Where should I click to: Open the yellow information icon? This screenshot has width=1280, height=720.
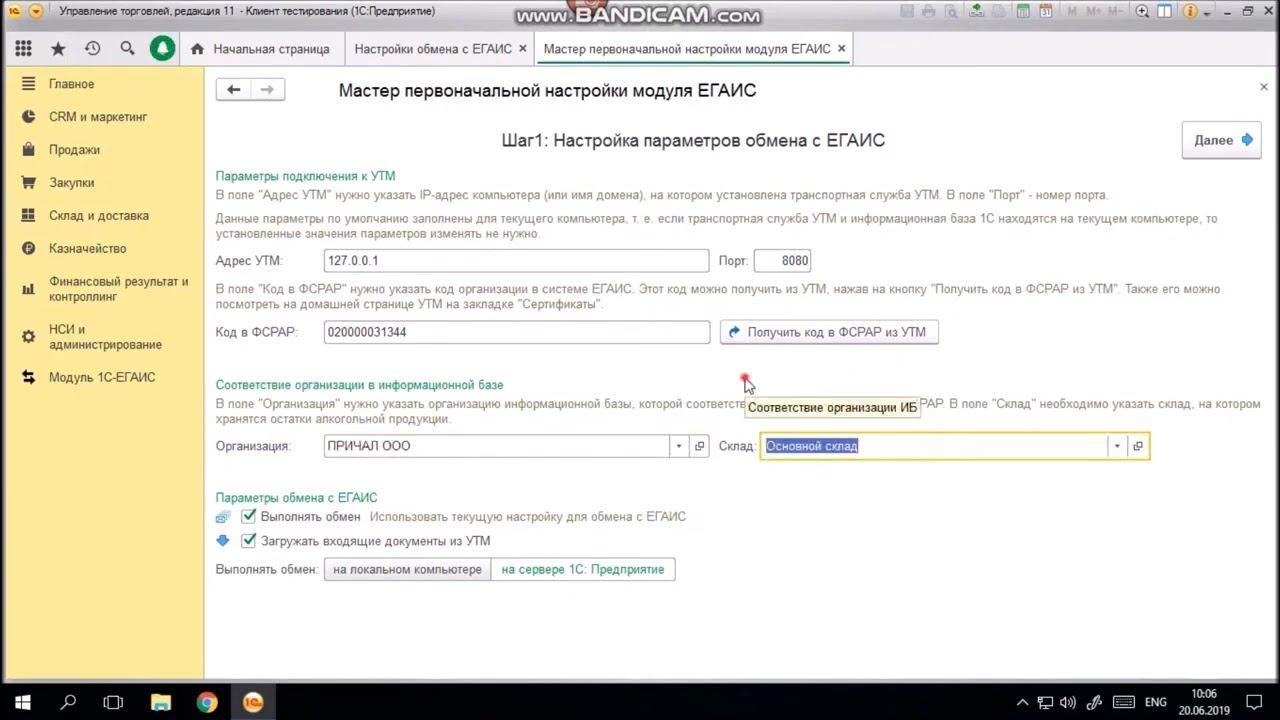click(1192, 12)
